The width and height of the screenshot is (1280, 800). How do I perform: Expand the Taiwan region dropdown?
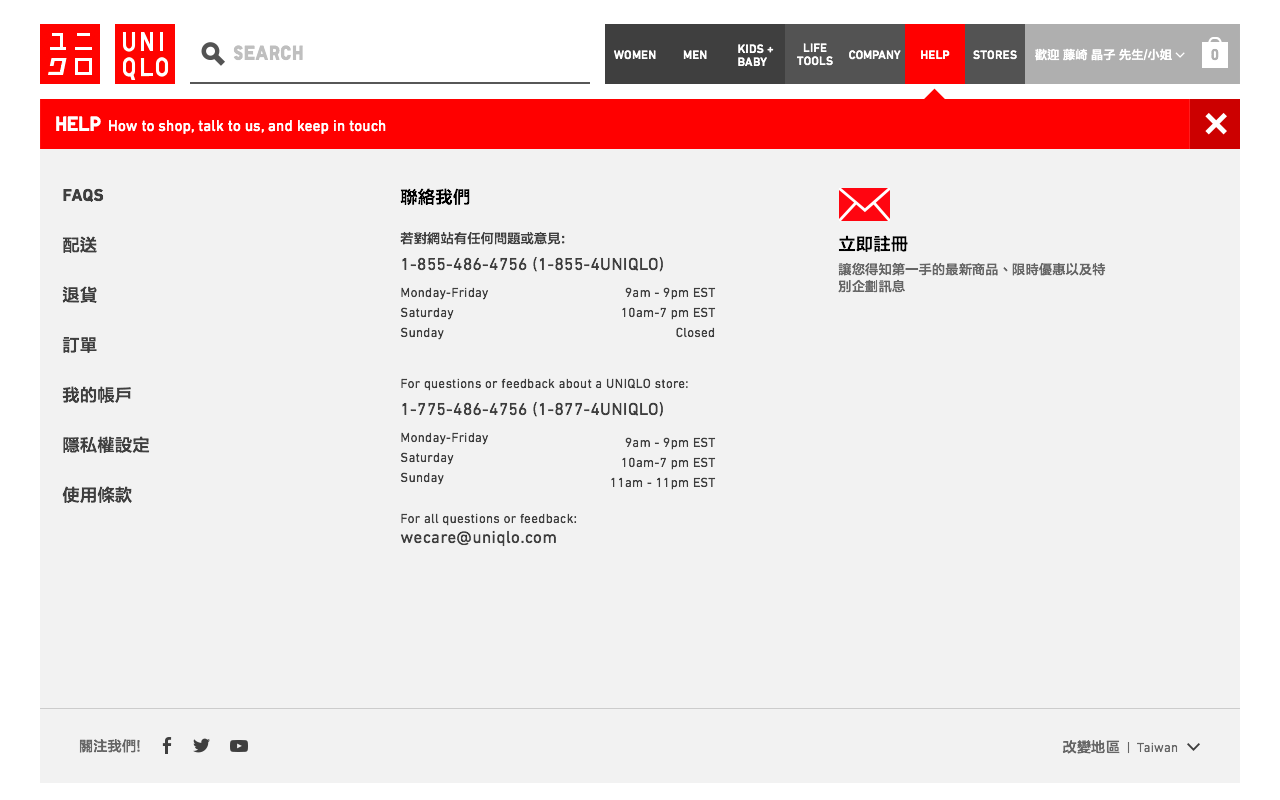1167,747
